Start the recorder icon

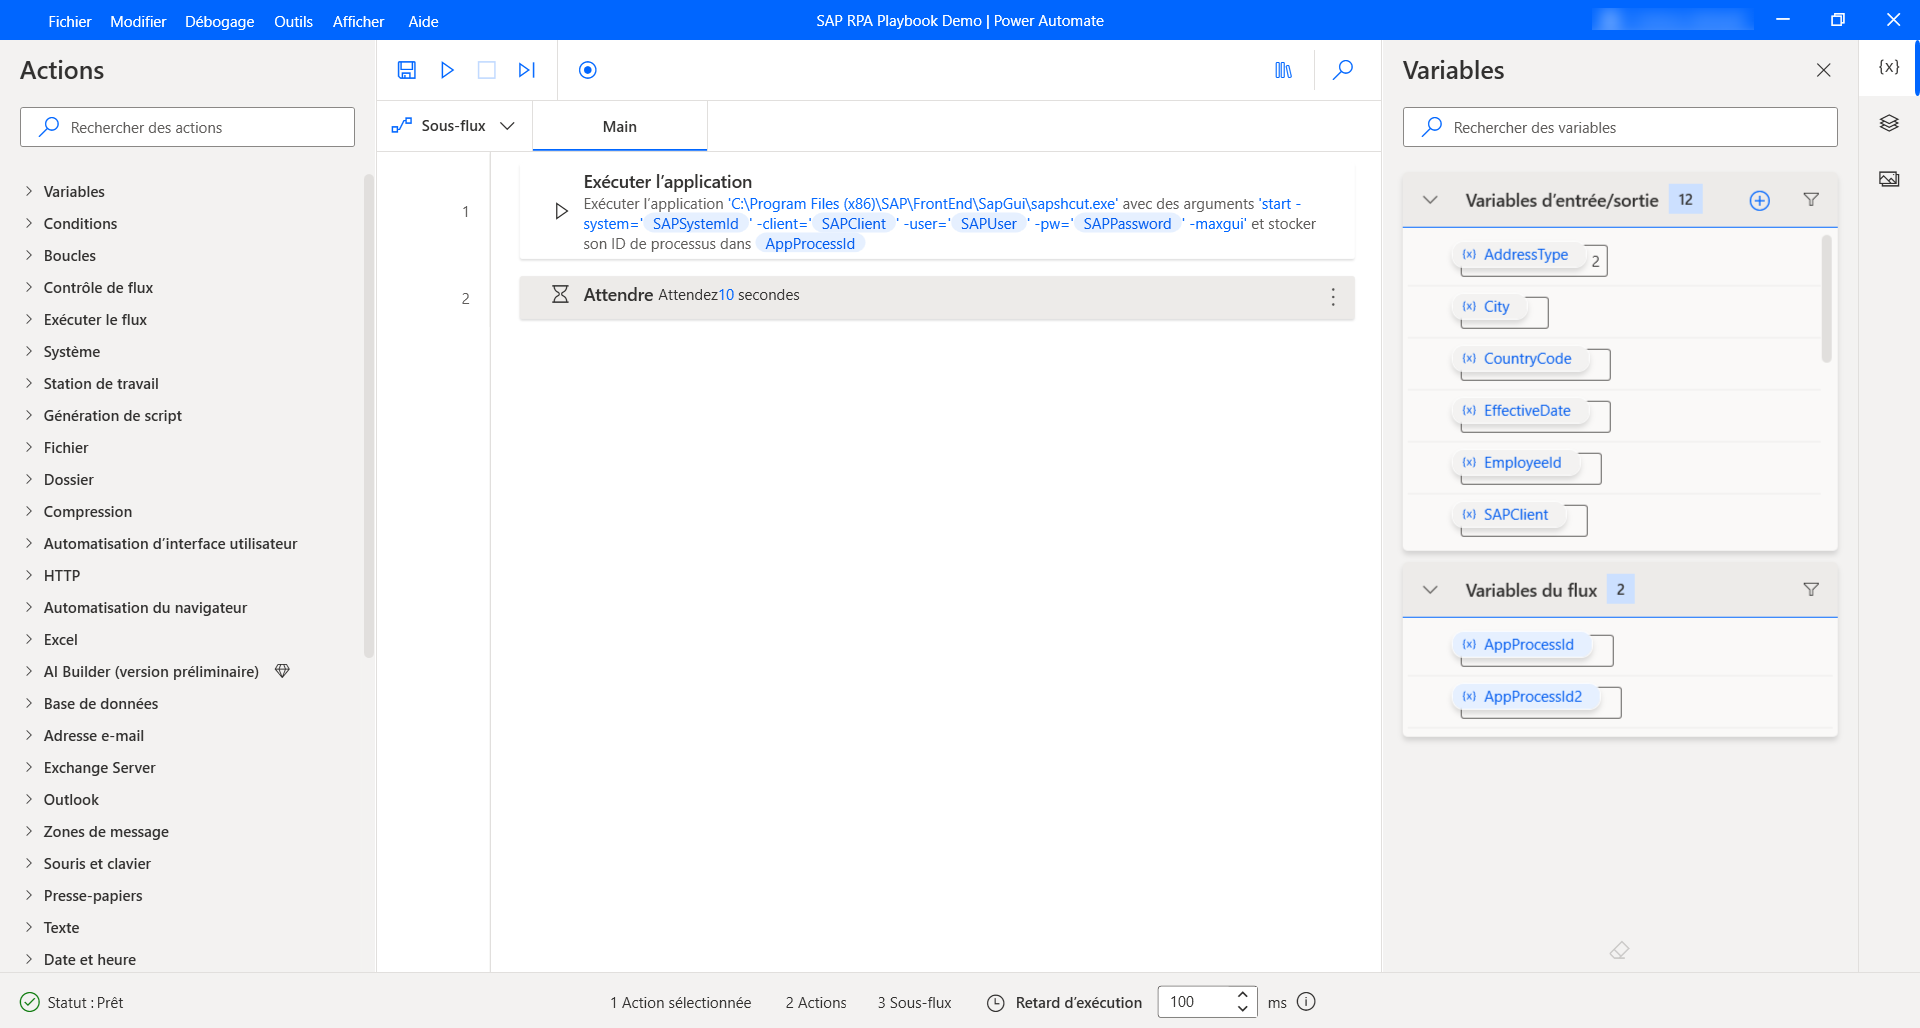588,70
